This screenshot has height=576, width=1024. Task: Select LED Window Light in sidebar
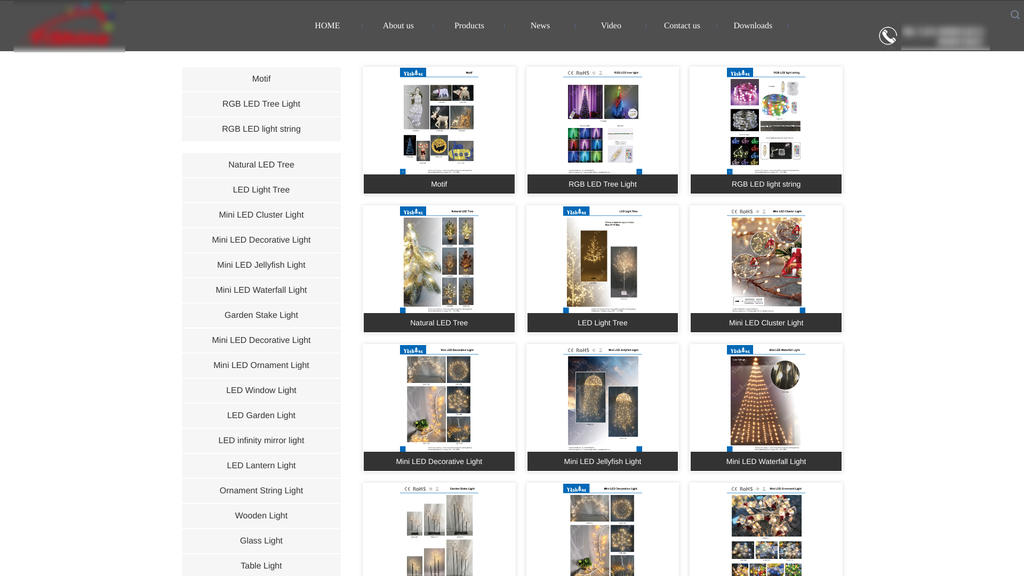pos(261,390)
